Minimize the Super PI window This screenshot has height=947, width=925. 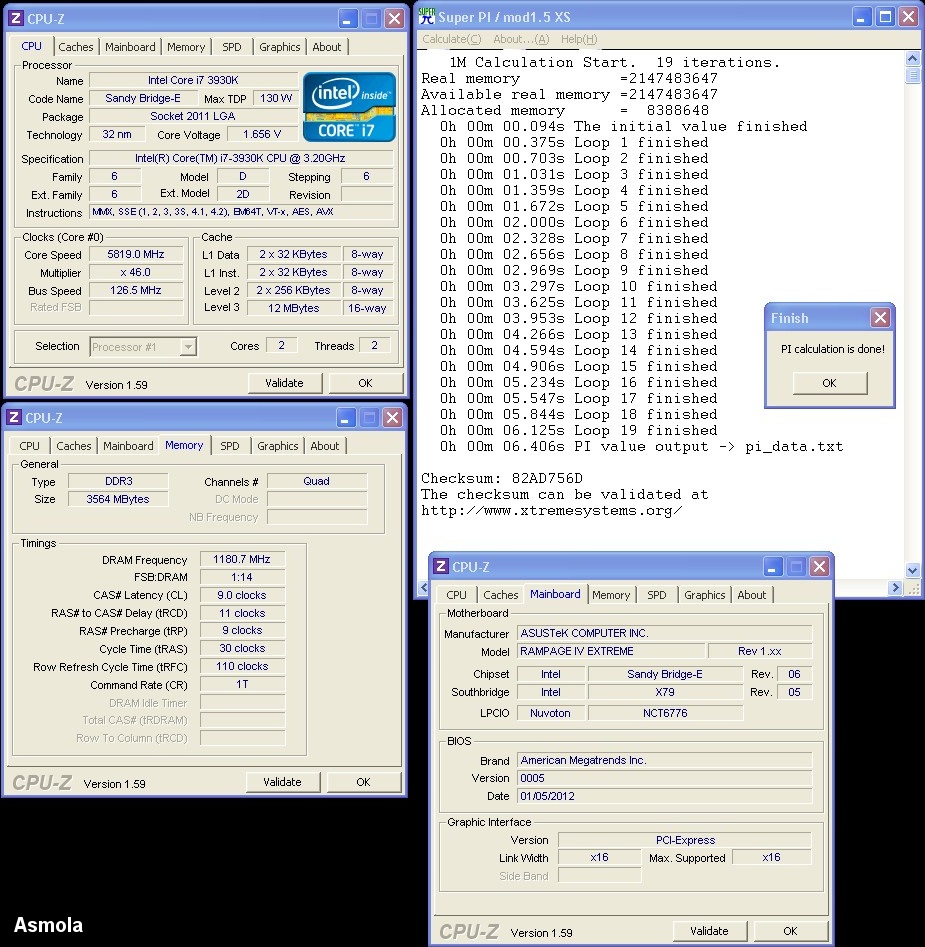(x=862, y=17)
